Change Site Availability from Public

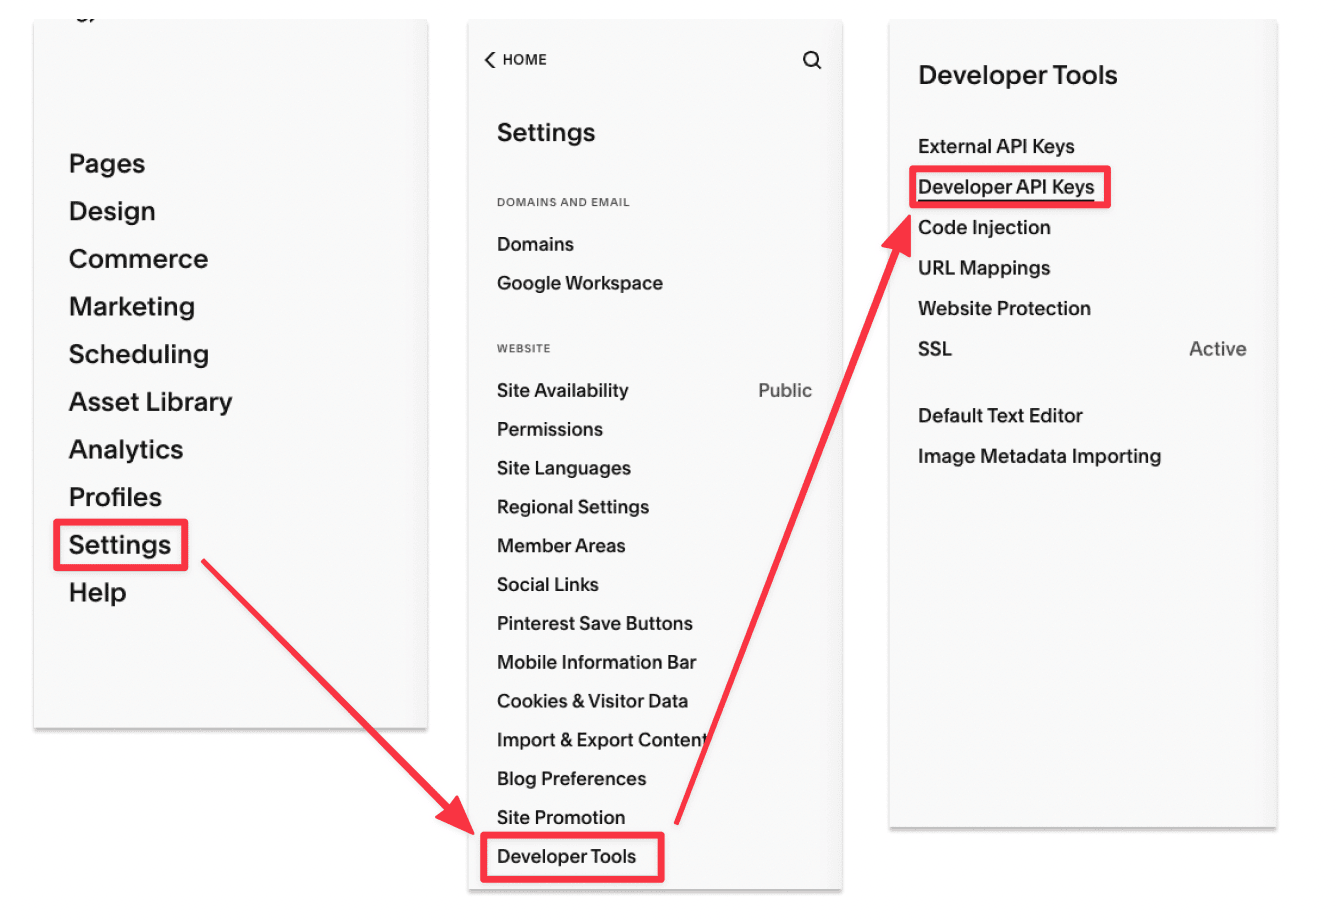click(x=562, y=390)
